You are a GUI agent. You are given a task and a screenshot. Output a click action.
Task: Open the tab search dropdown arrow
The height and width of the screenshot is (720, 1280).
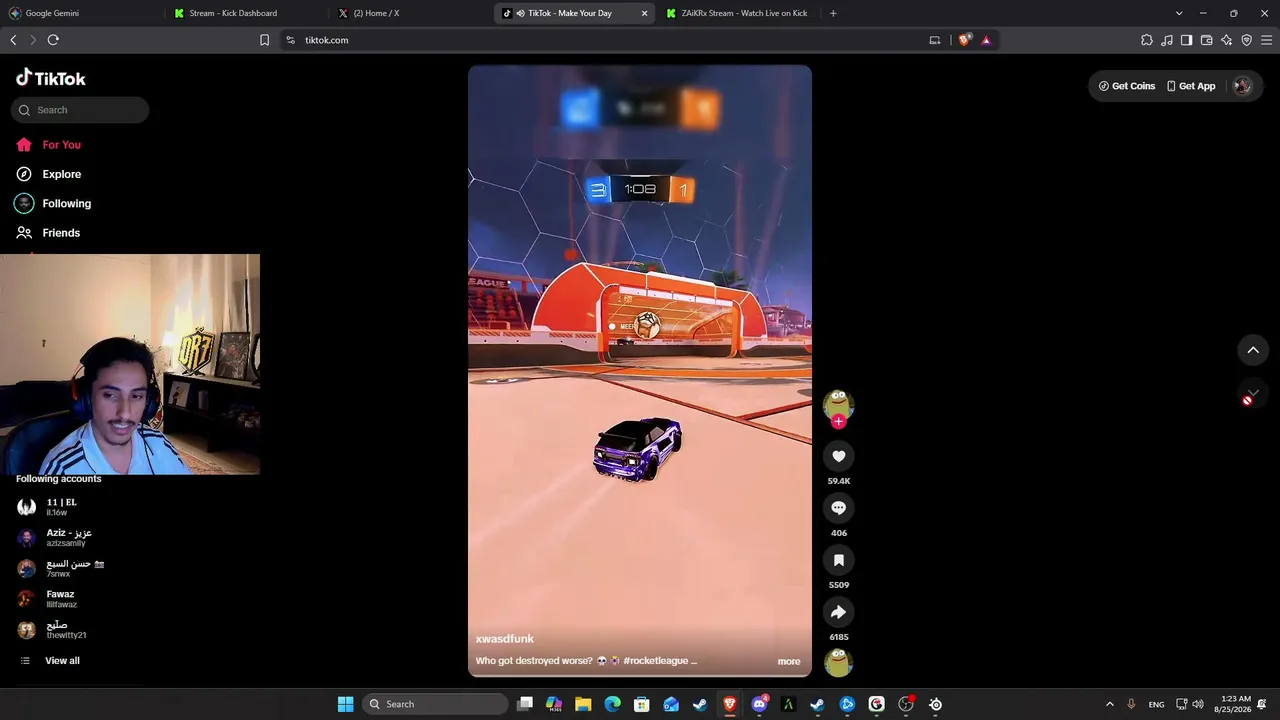pos(1179,13)
